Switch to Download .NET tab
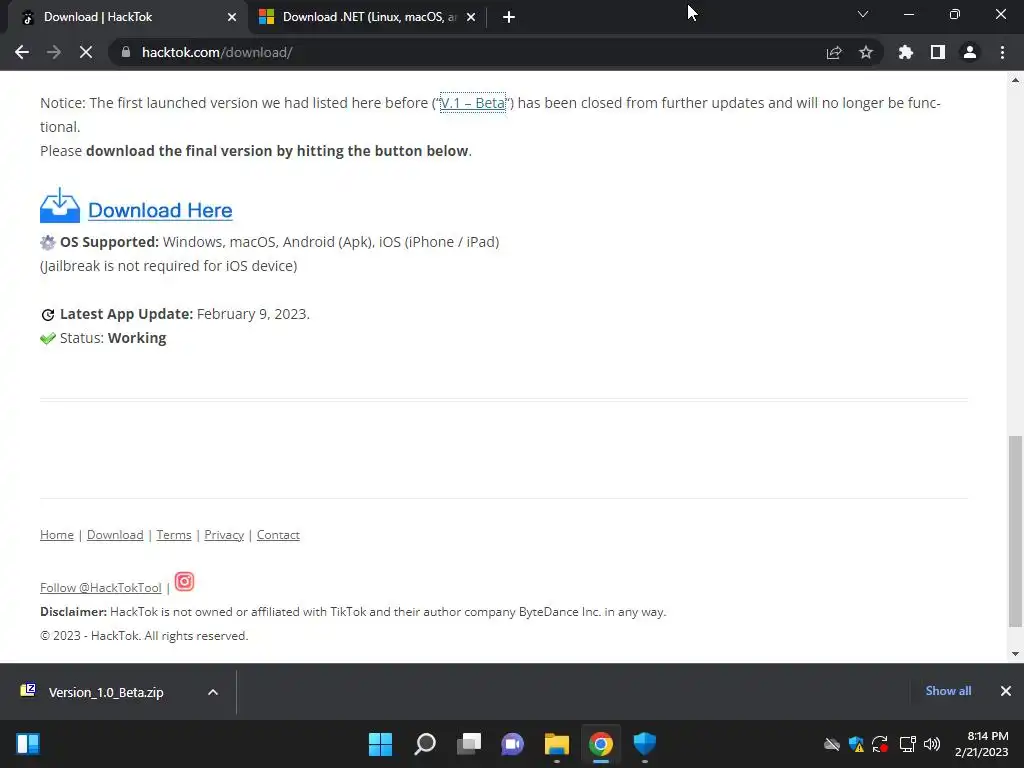Viewport: 1024px width, 768px height. pyautogui.click(x=368, y=17)
